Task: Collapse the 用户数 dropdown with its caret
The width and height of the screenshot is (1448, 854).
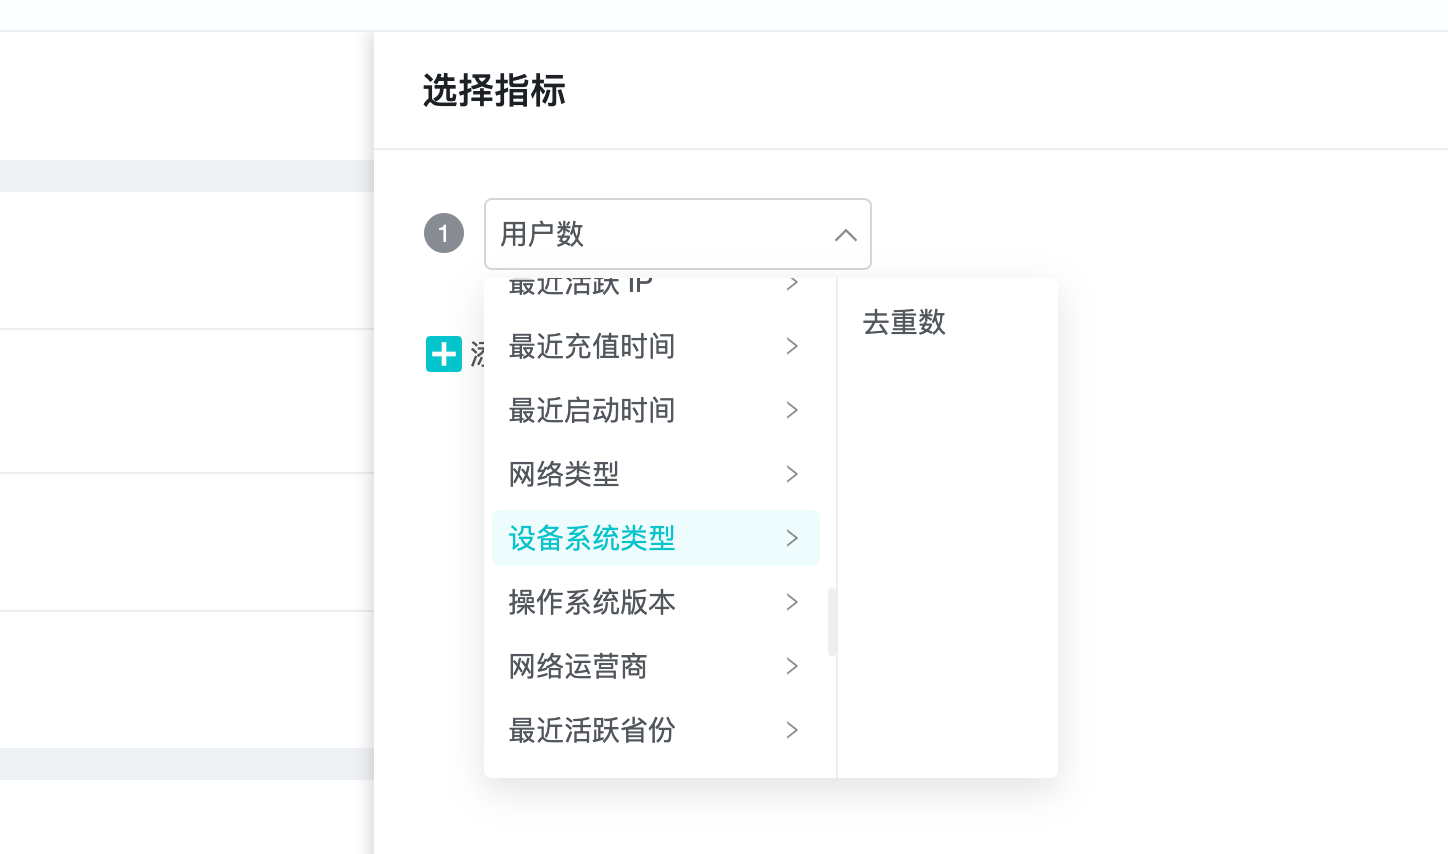Action: [845, 235]
